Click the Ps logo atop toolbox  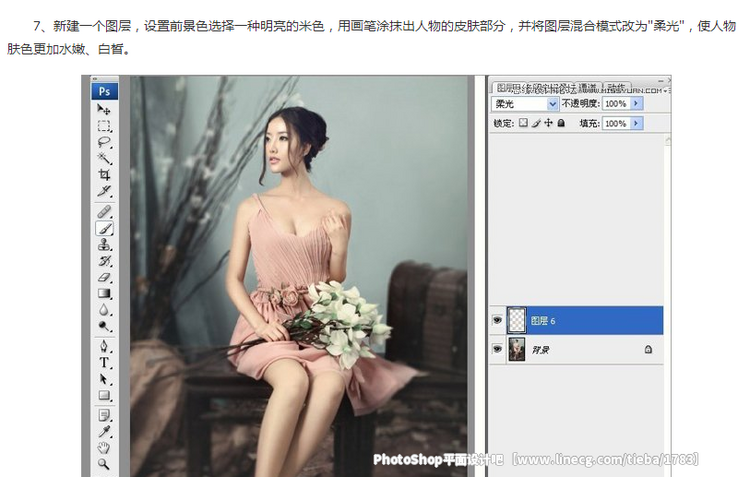(104, 91)
